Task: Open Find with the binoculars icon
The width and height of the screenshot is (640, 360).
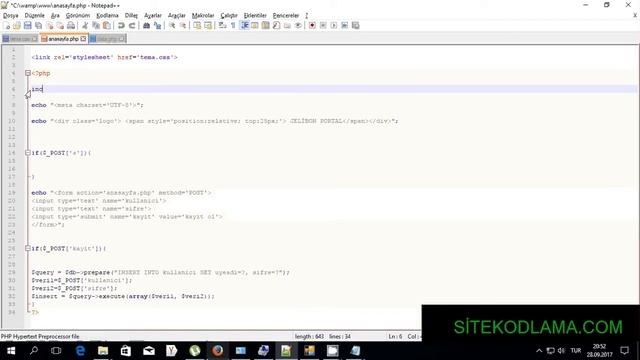Action: [146, 26]
